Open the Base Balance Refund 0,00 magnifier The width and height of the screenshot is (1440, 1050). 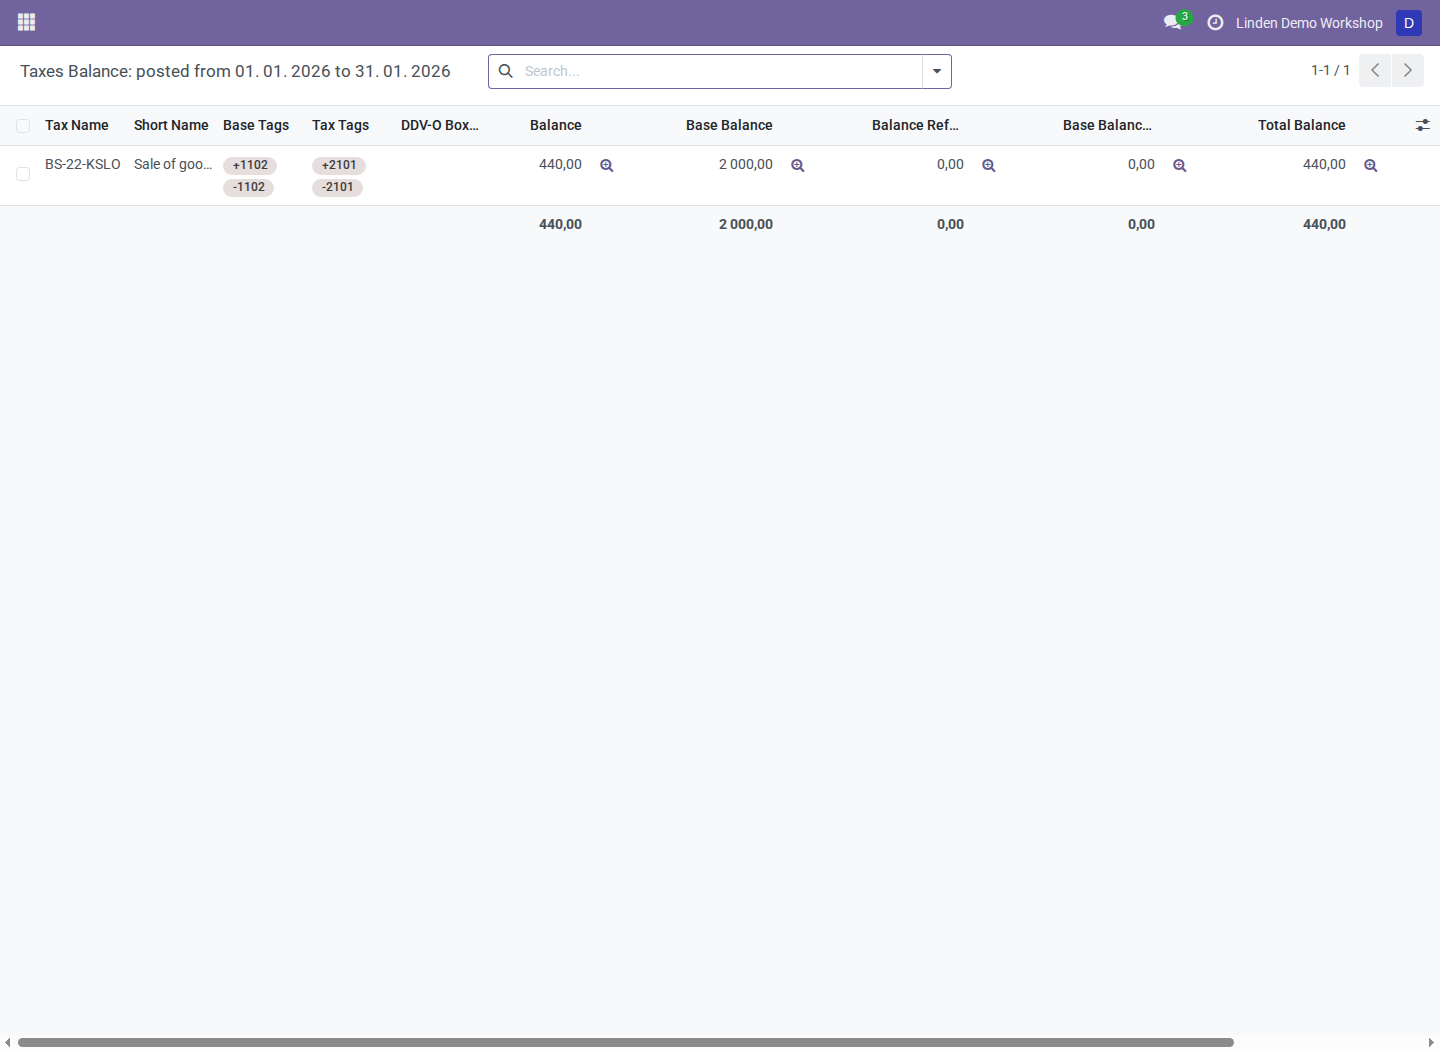pyautogui.click(x=1180, y=166)
